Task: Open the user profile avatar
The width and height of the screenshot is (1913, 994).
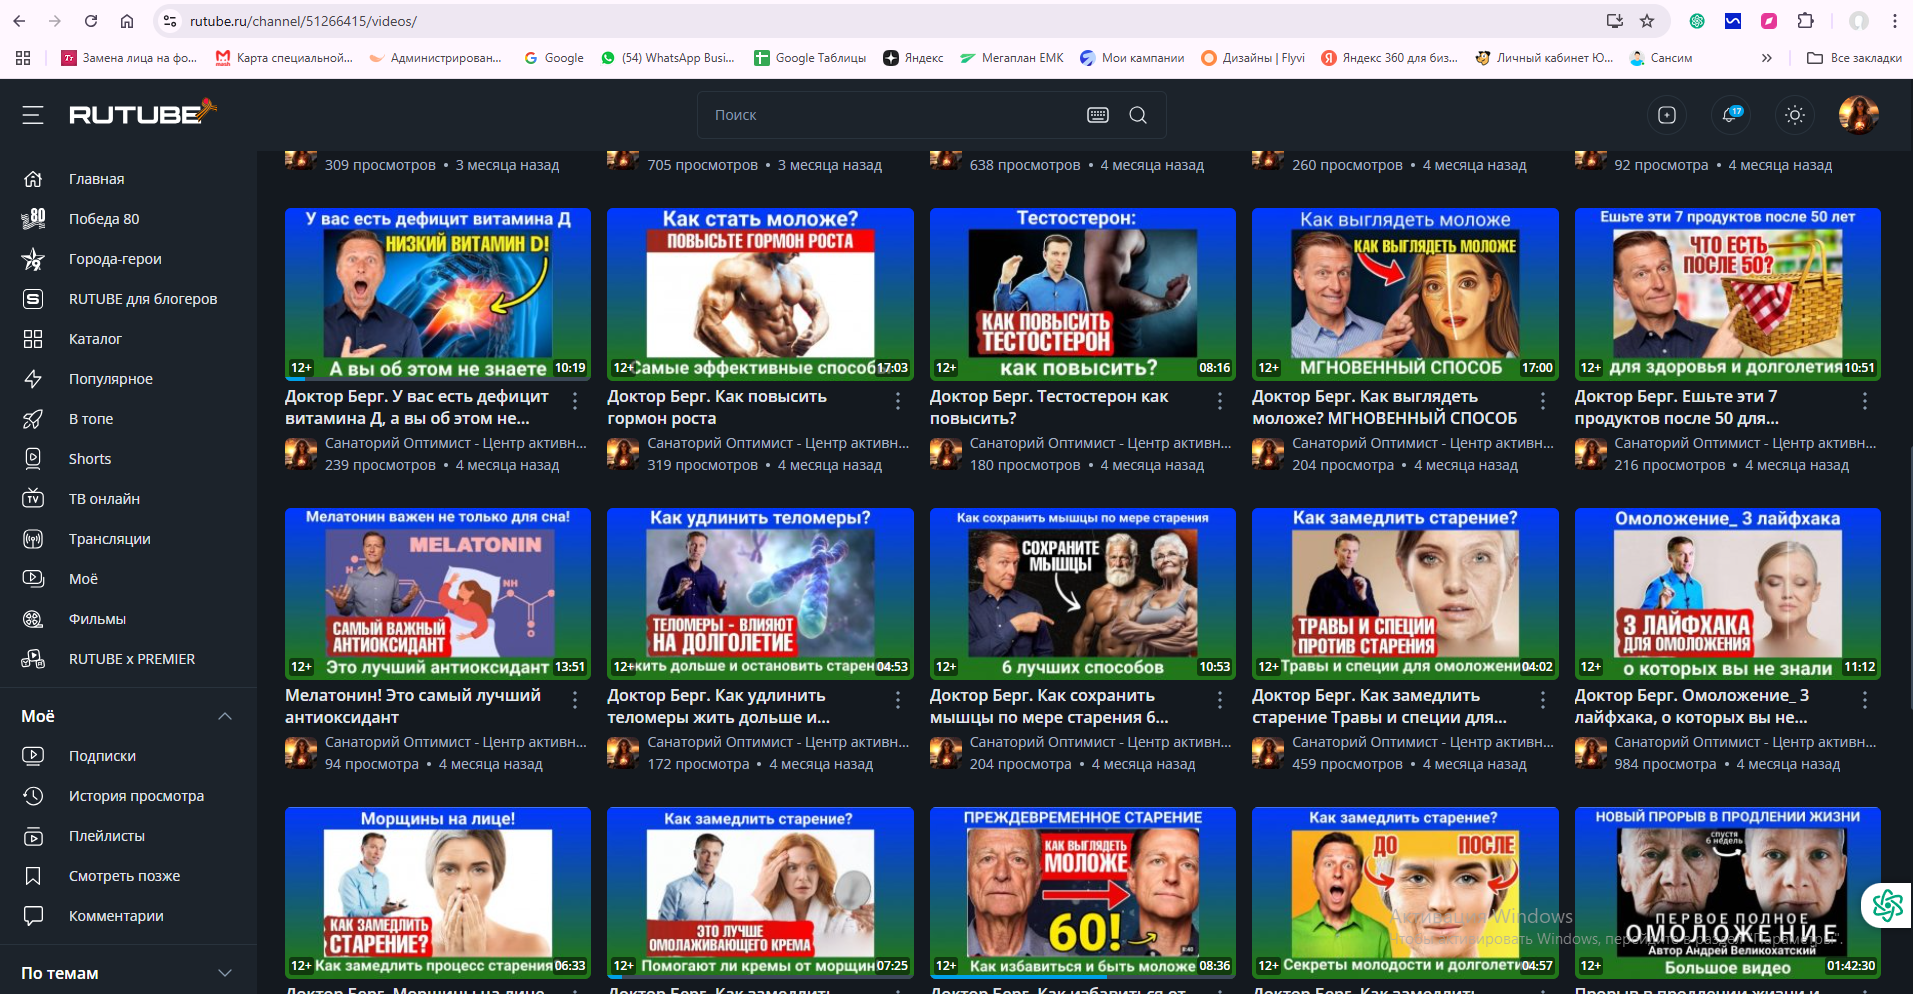Action: 1858,115
